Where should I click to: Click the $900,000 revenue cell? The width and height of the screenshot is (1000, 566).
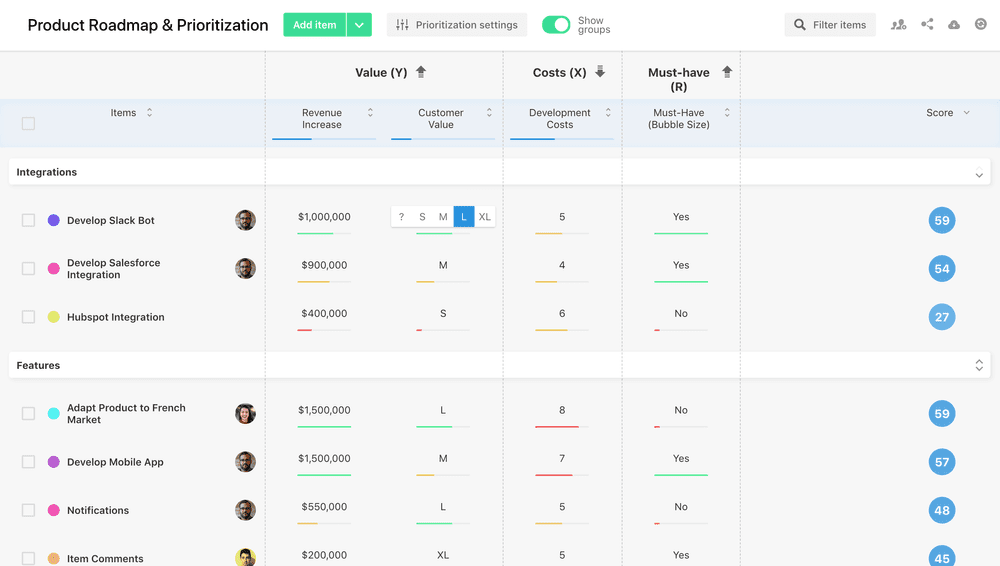[x=324, y=265]
